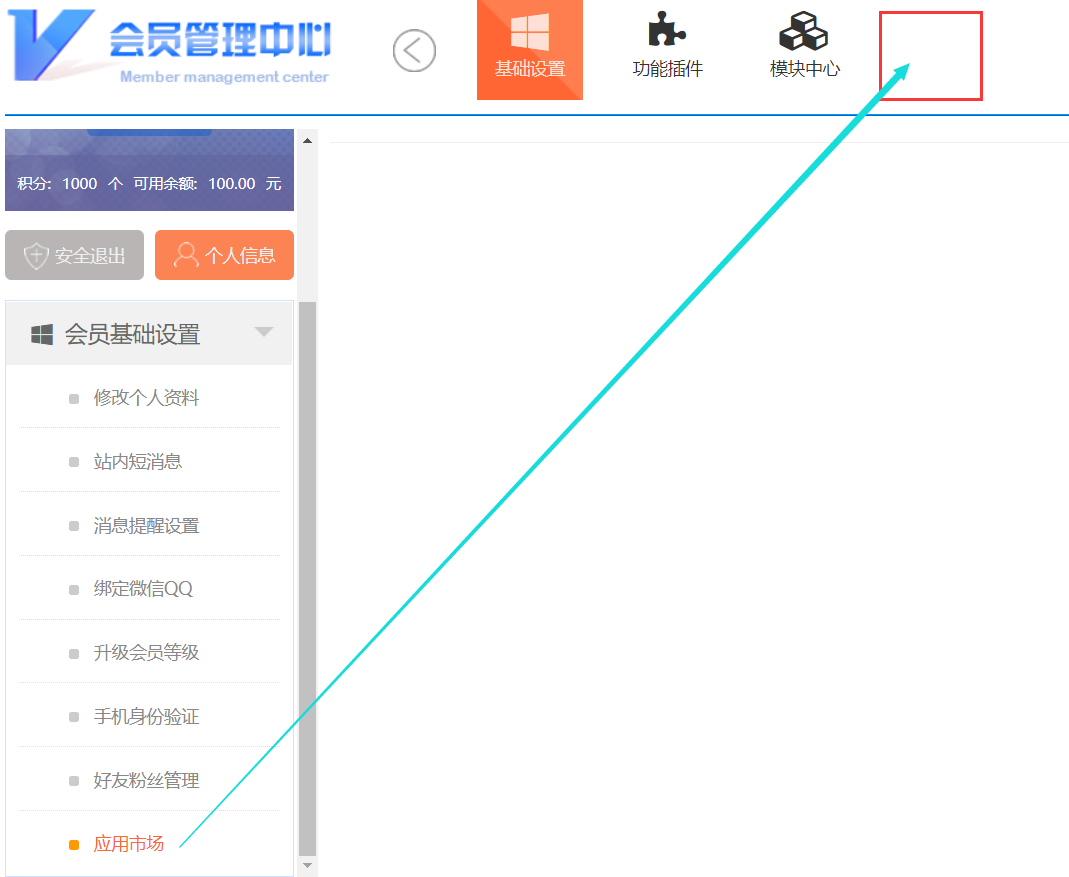The width and height of the screenshot is (1069, 877).
Task: Open 个人信息 button
Action: (224, 256)
